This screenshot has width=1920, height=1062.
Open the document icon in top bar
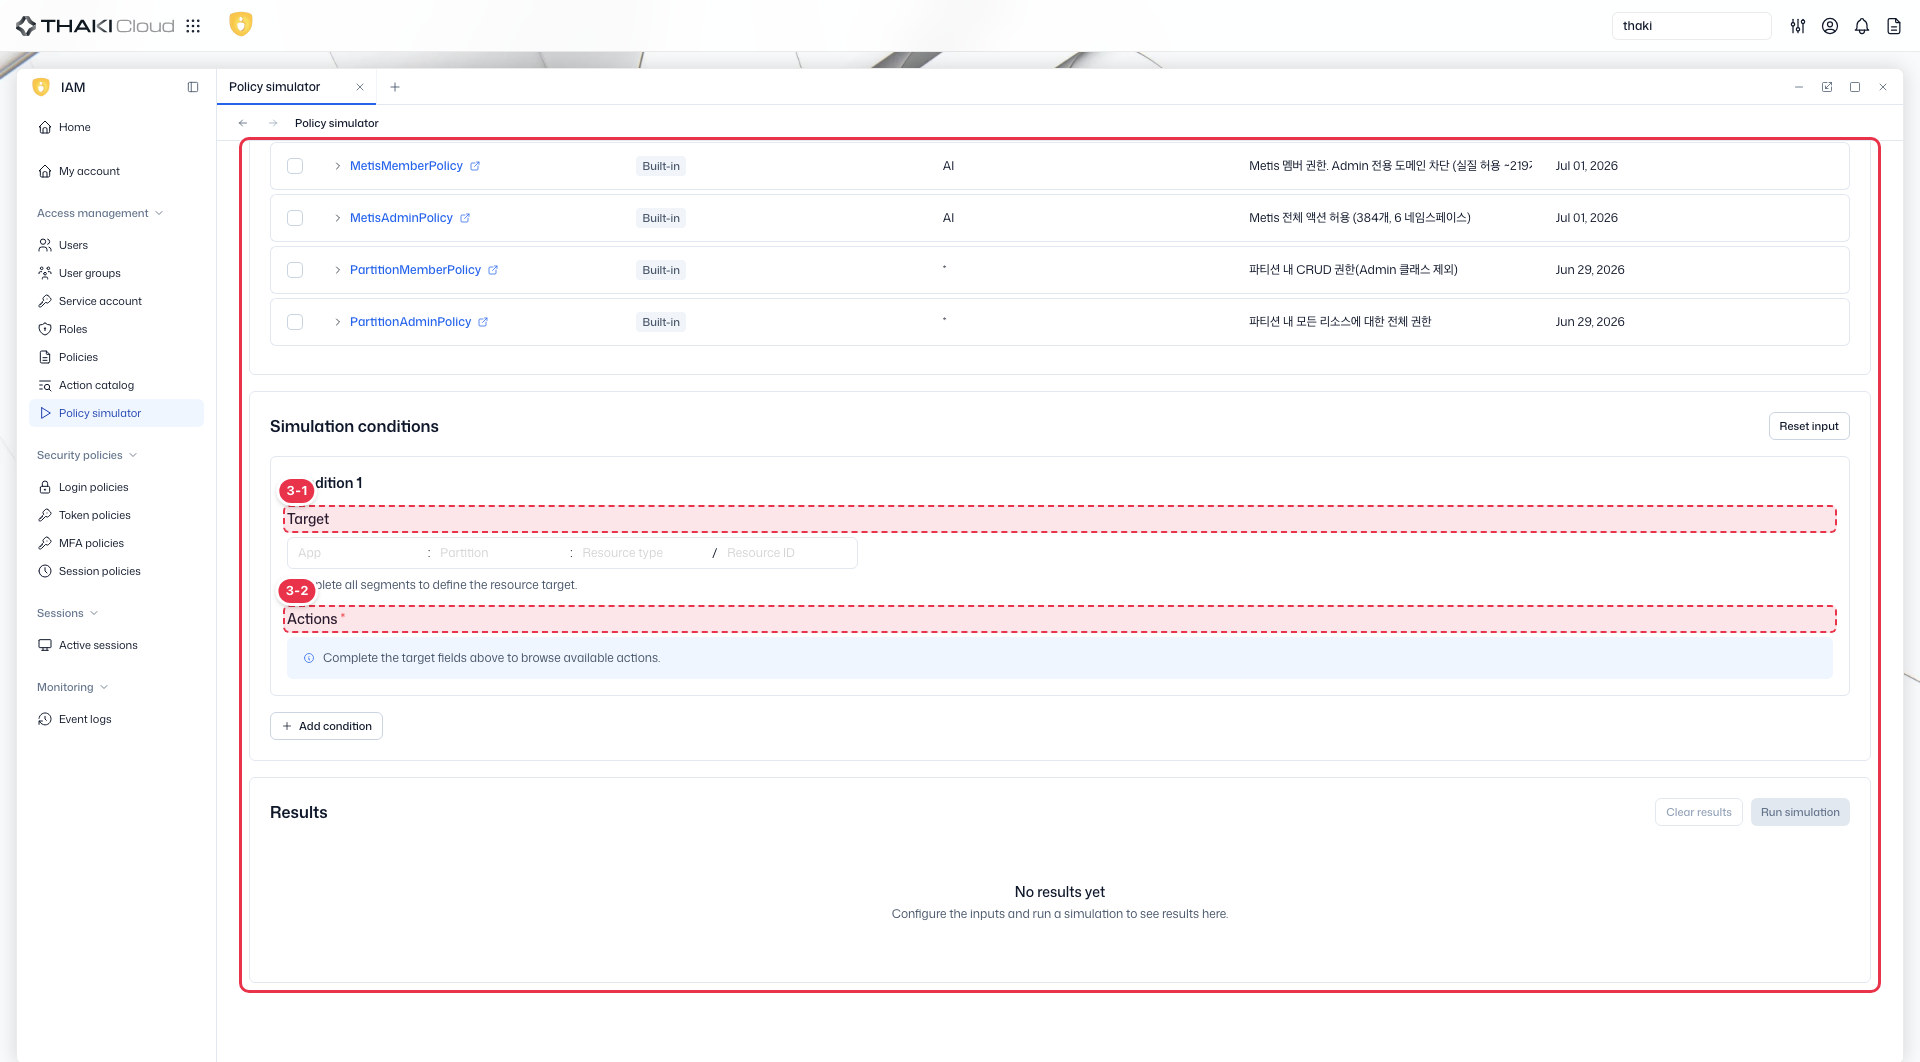point(1894,26)
